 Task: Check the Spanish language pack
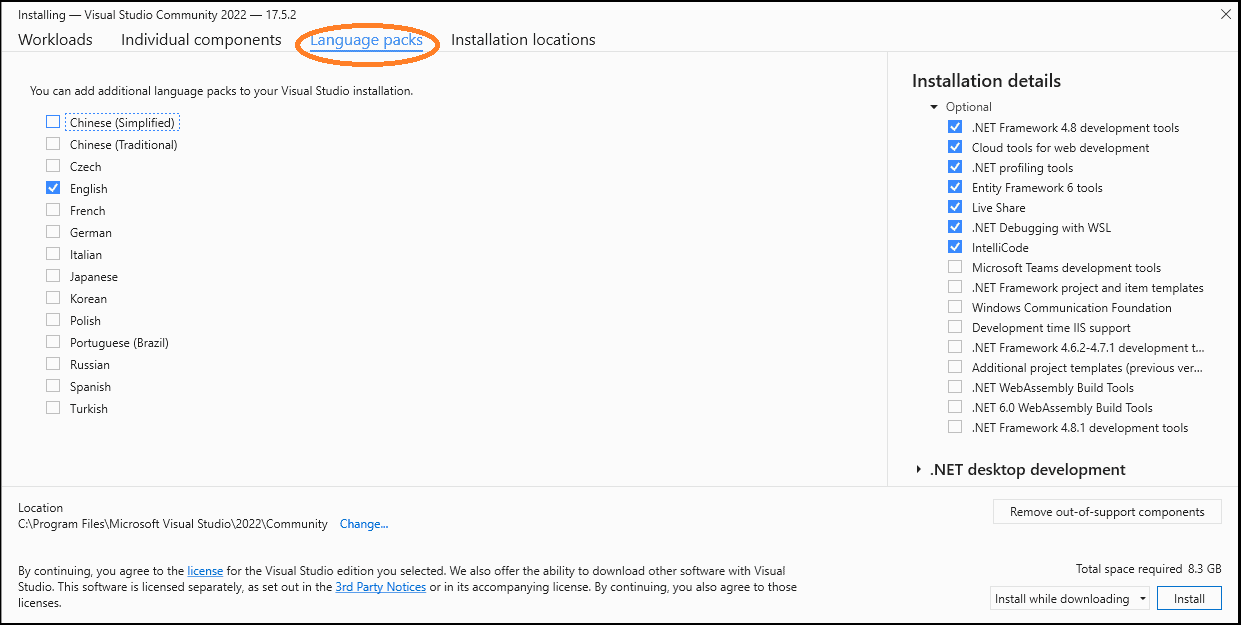coord(53,386)
